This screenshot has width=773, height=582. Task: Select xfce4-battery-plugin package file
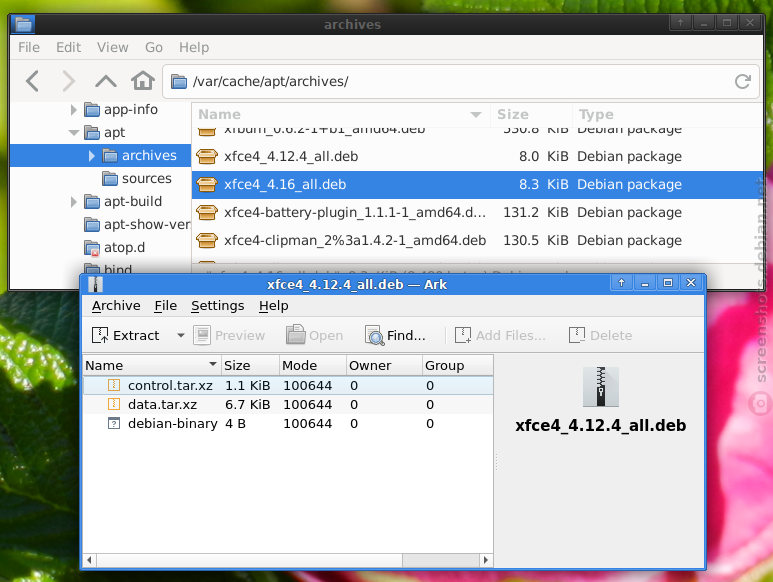tap(476, 212)
